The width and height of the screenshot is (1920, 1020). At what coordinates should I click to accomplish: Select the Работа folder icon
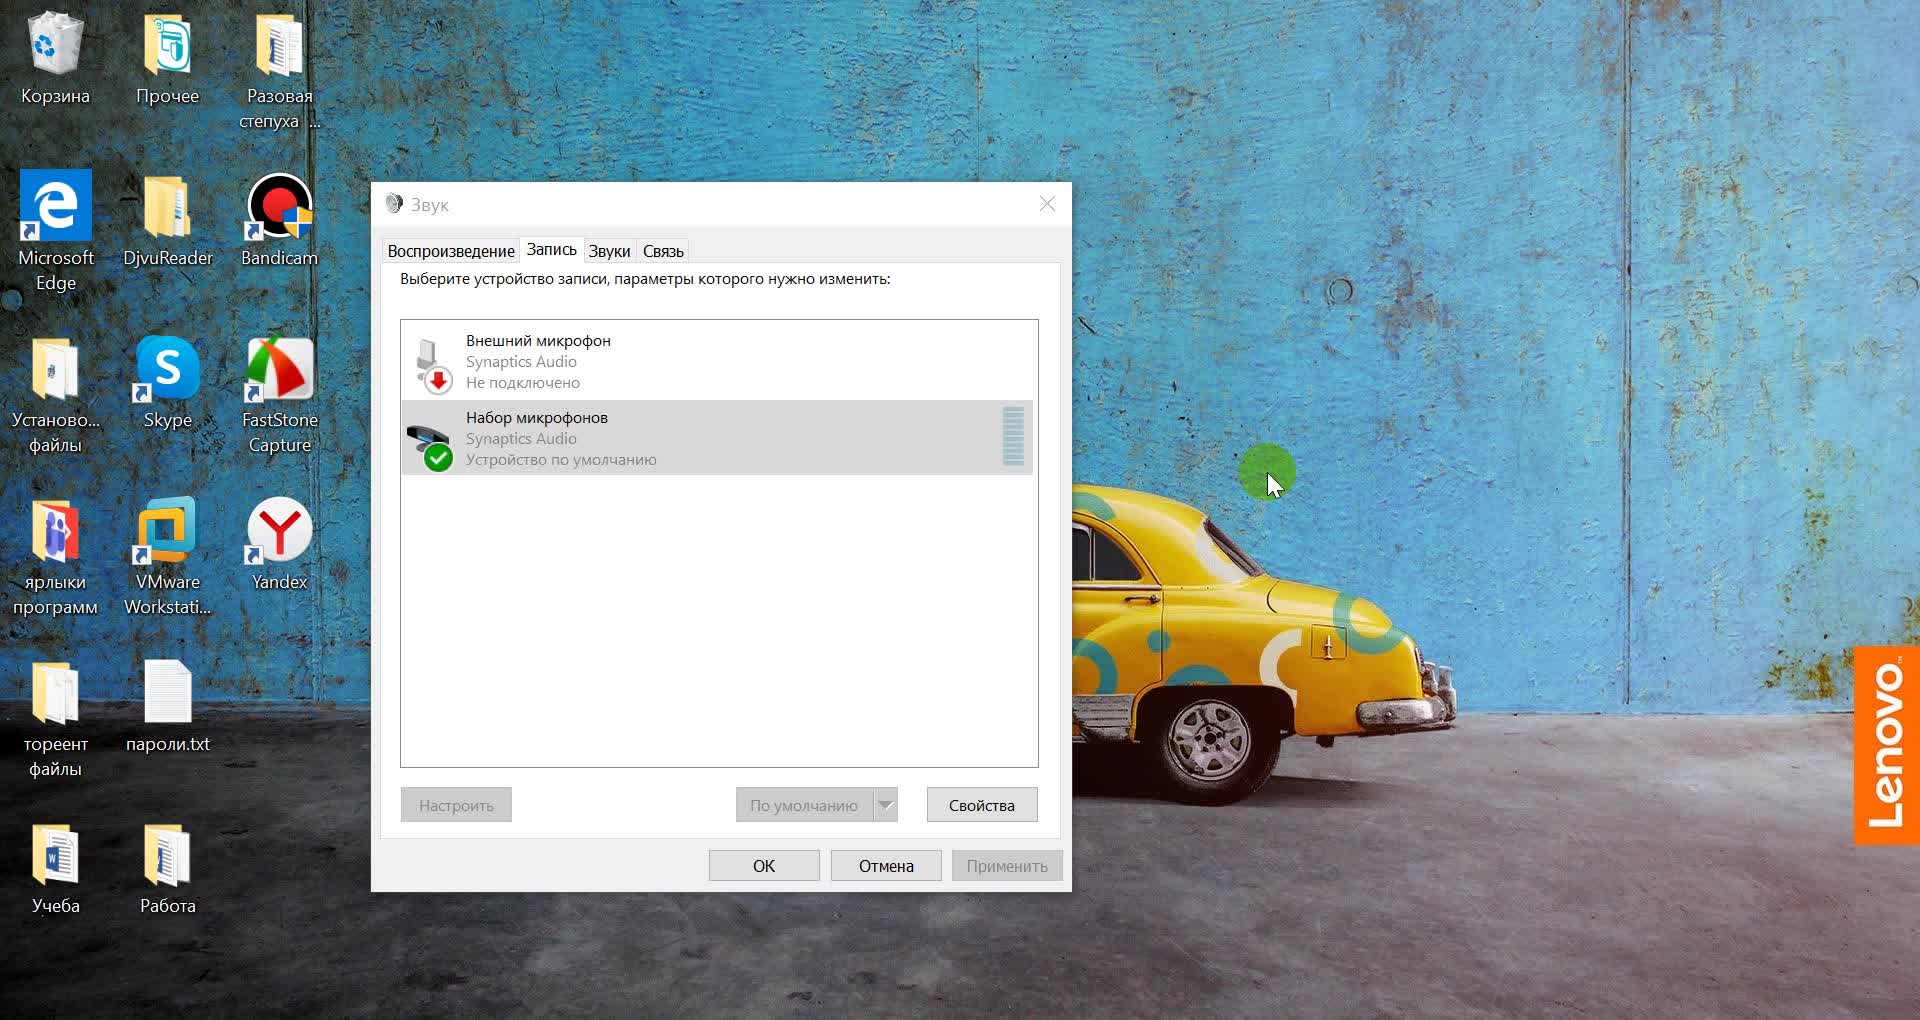tap(167, 855)
